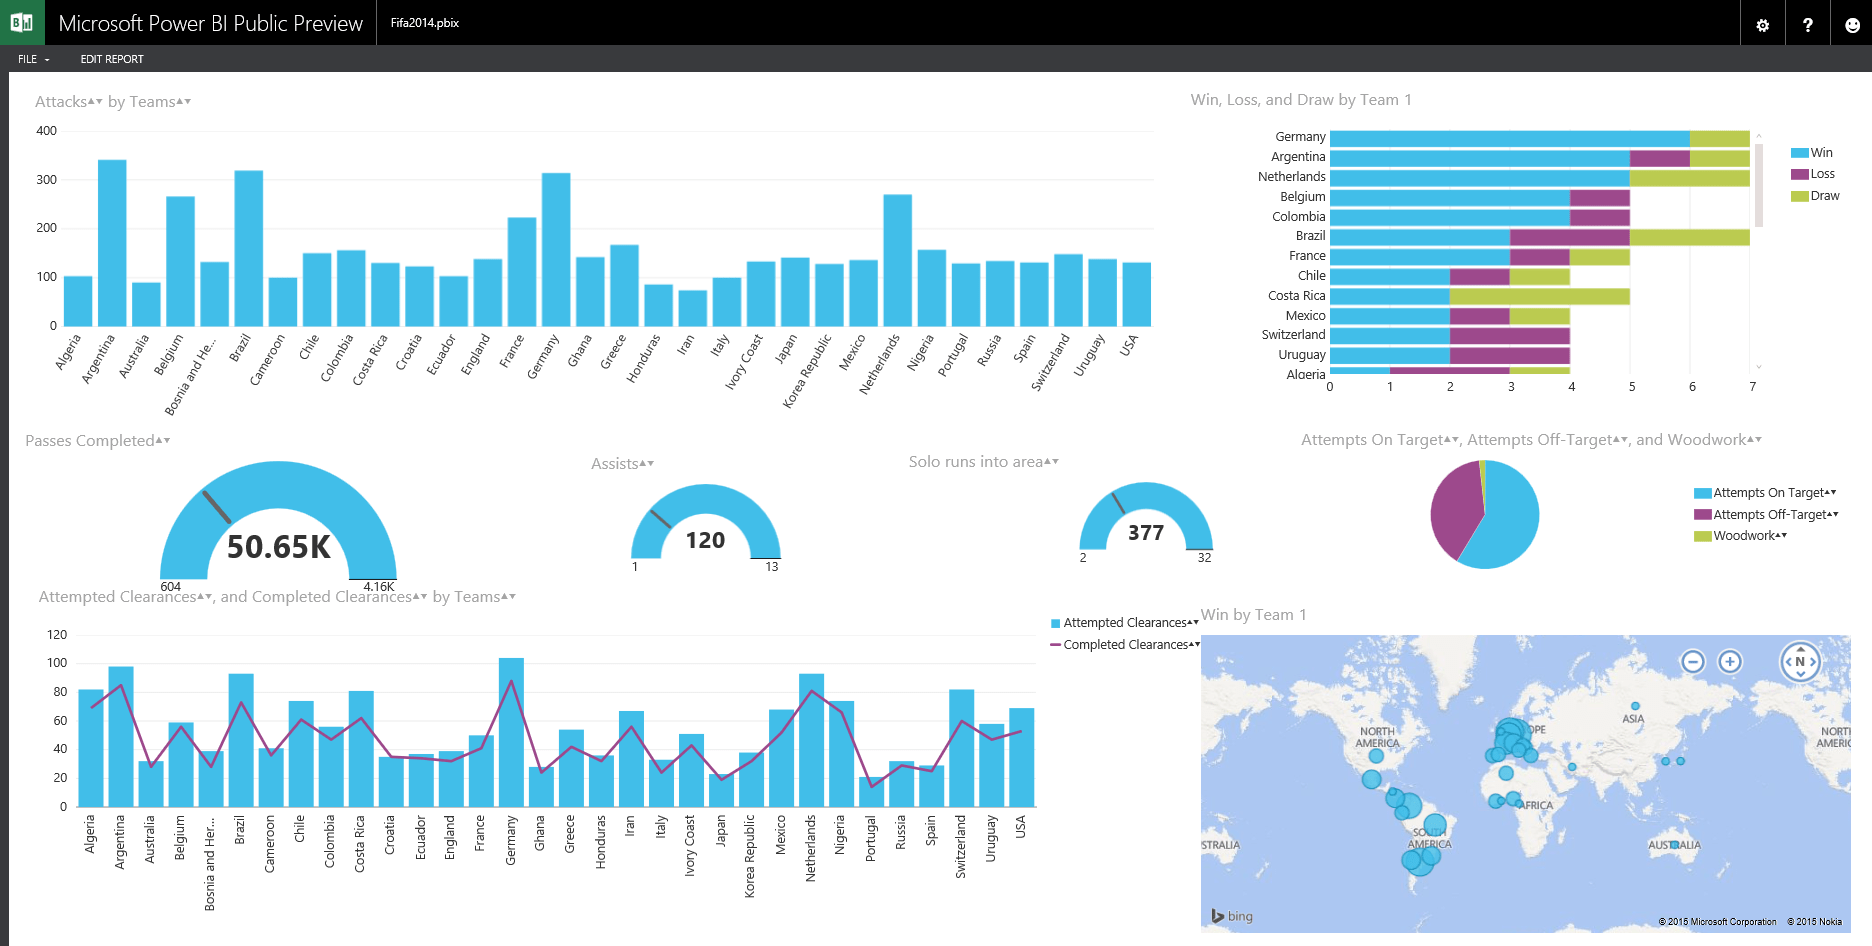The image size is (1872, 946).
Task: Toggle sort arrows after Completed Clearances in chart title
Action: pyautogui.click(x=420, y=596)
